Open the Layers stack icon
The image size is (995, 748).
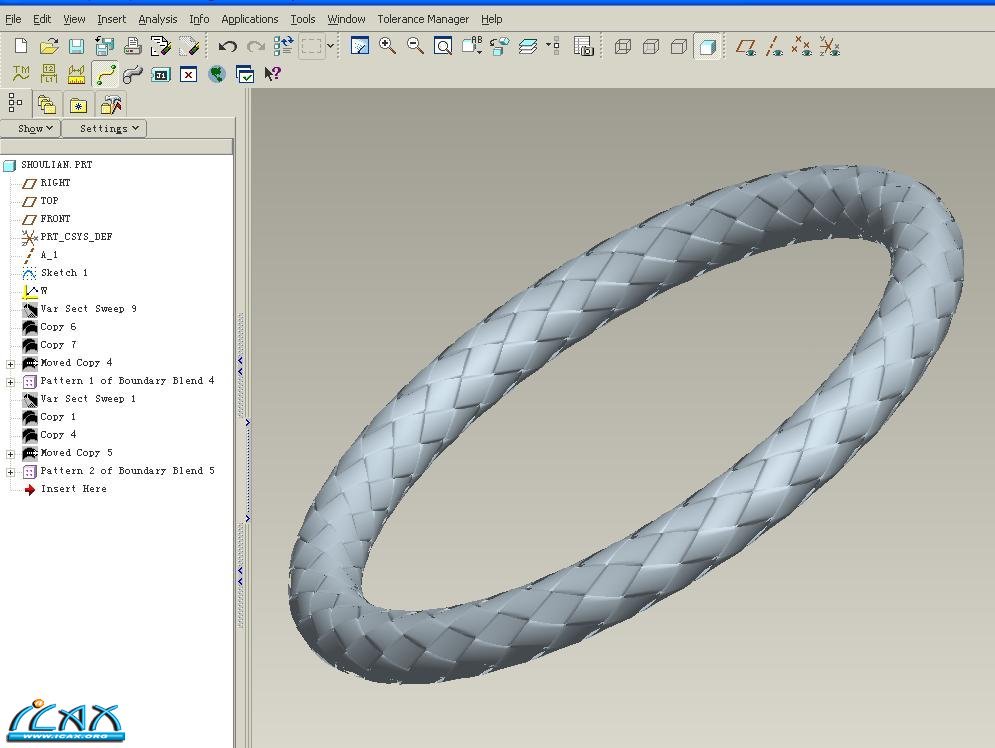528,46
